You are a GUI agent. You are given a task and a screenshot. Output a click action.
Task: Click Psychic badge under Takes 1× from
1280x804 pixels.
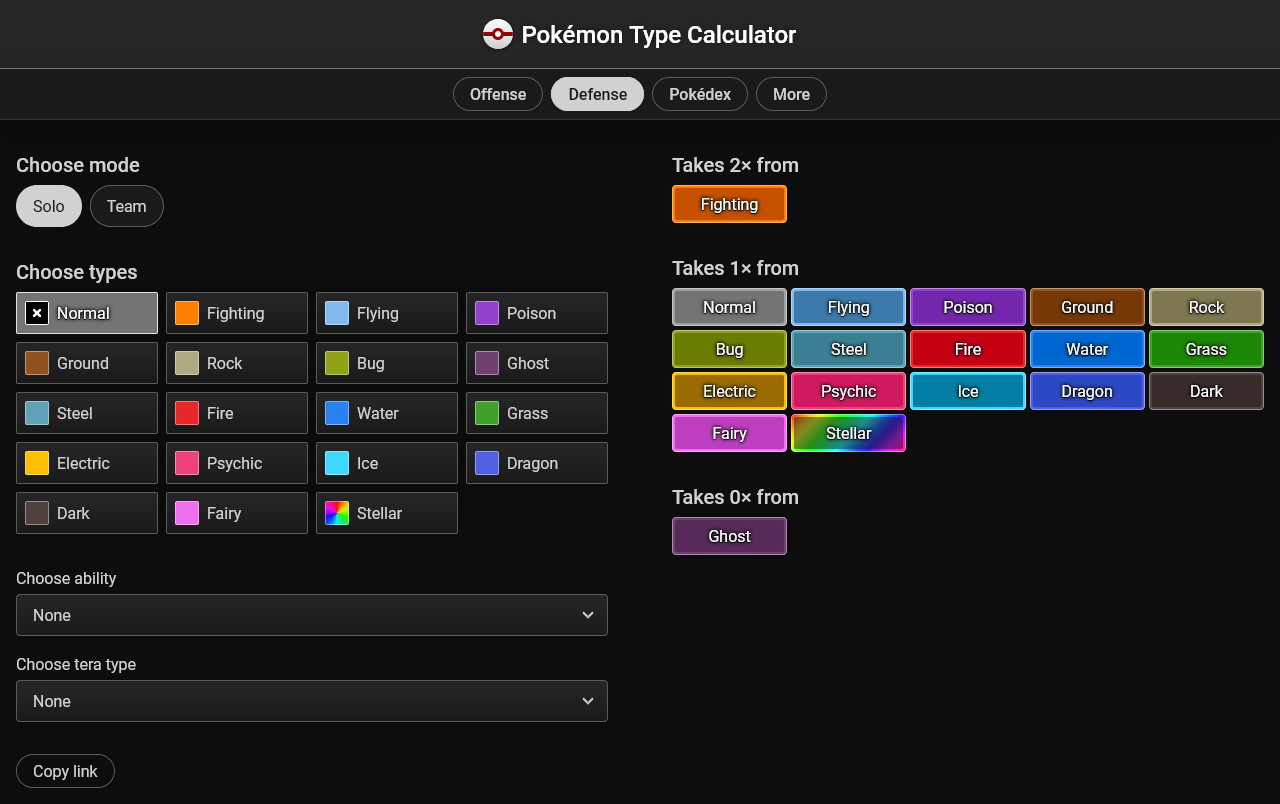[x=848, y=391]
